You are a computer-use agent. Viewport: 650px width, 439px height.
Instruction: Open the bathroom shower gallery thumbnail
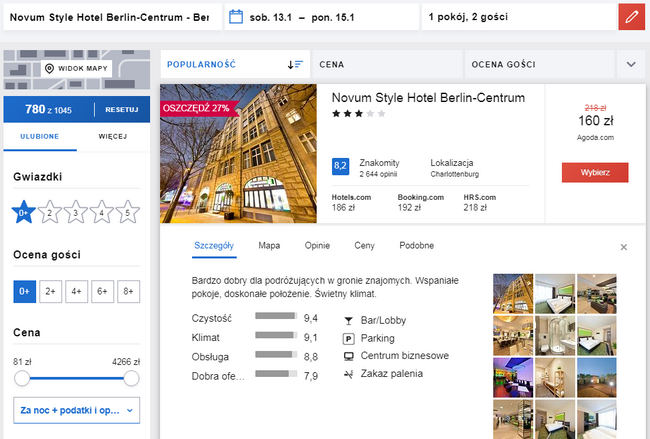[555, 336]
